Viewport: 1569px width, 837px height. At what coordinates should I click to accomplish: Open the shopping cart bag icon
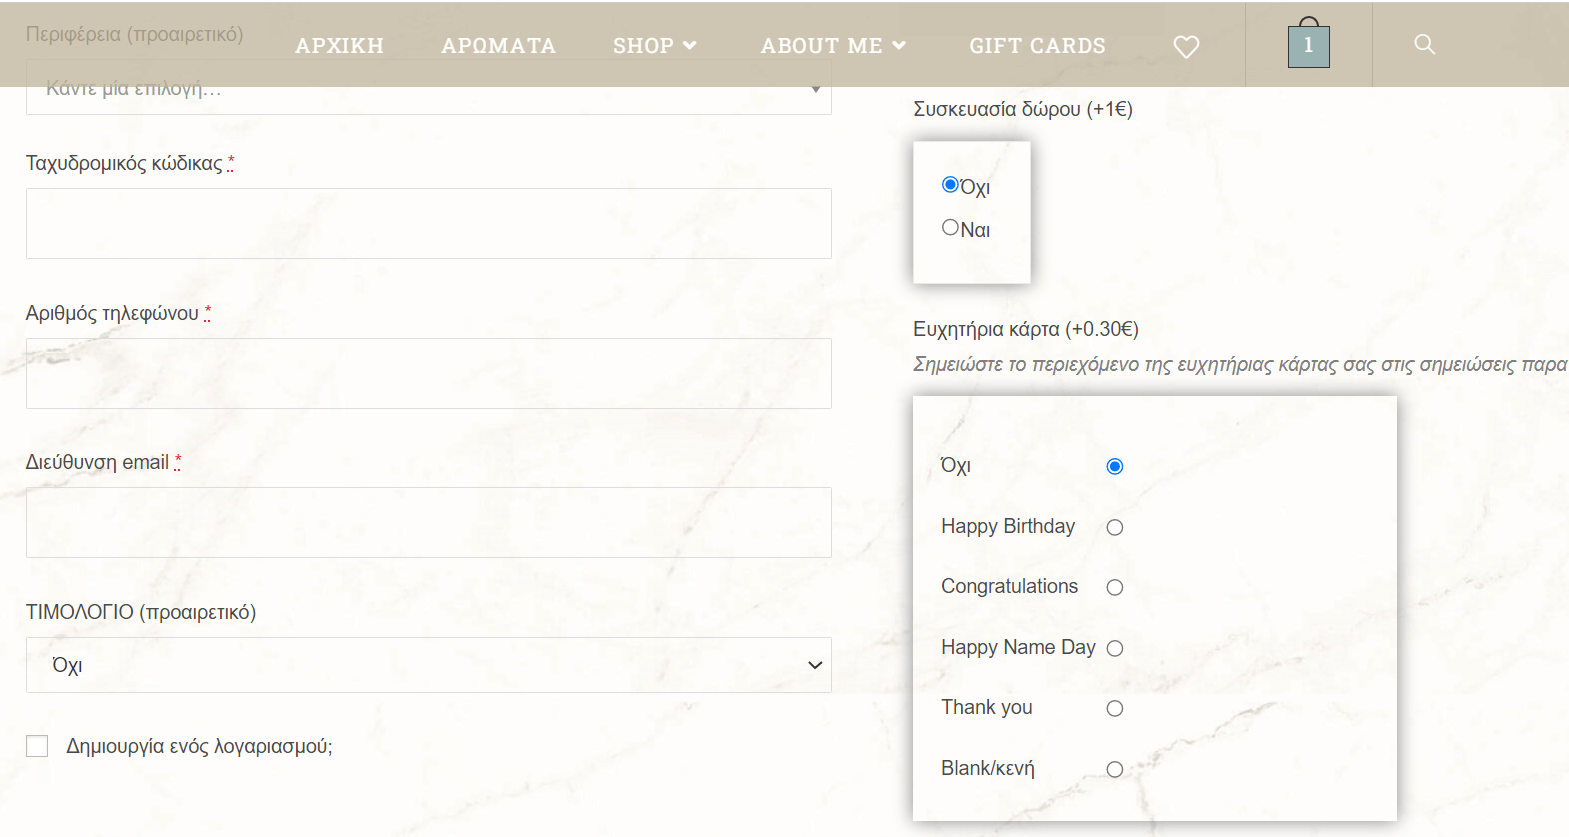tap(1308, 45)
